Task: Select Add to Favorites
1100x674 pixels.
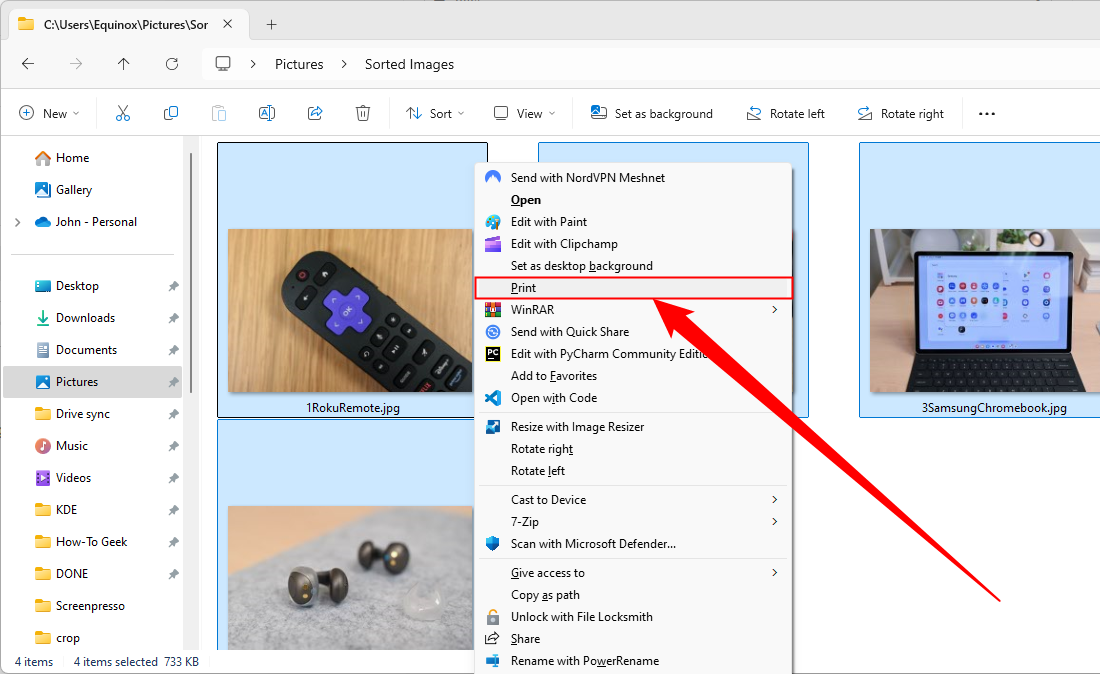Action: (634, 376)
